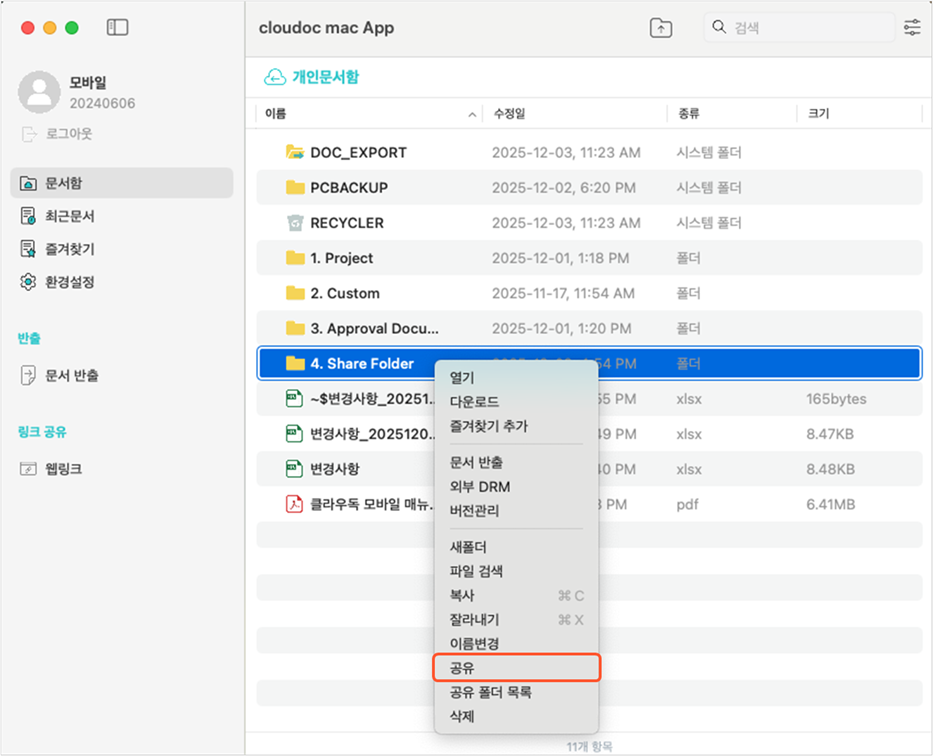Click the RECYCLER trash bin icon
933x756 pixels.
coord(295,223)
